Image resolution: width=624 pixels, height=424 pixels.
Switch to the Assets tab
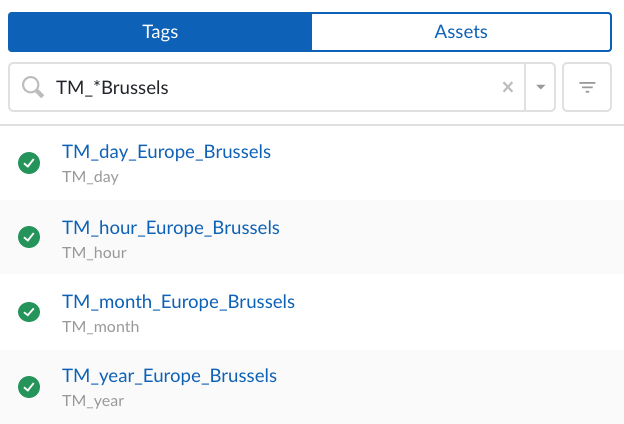coord(461,32)
